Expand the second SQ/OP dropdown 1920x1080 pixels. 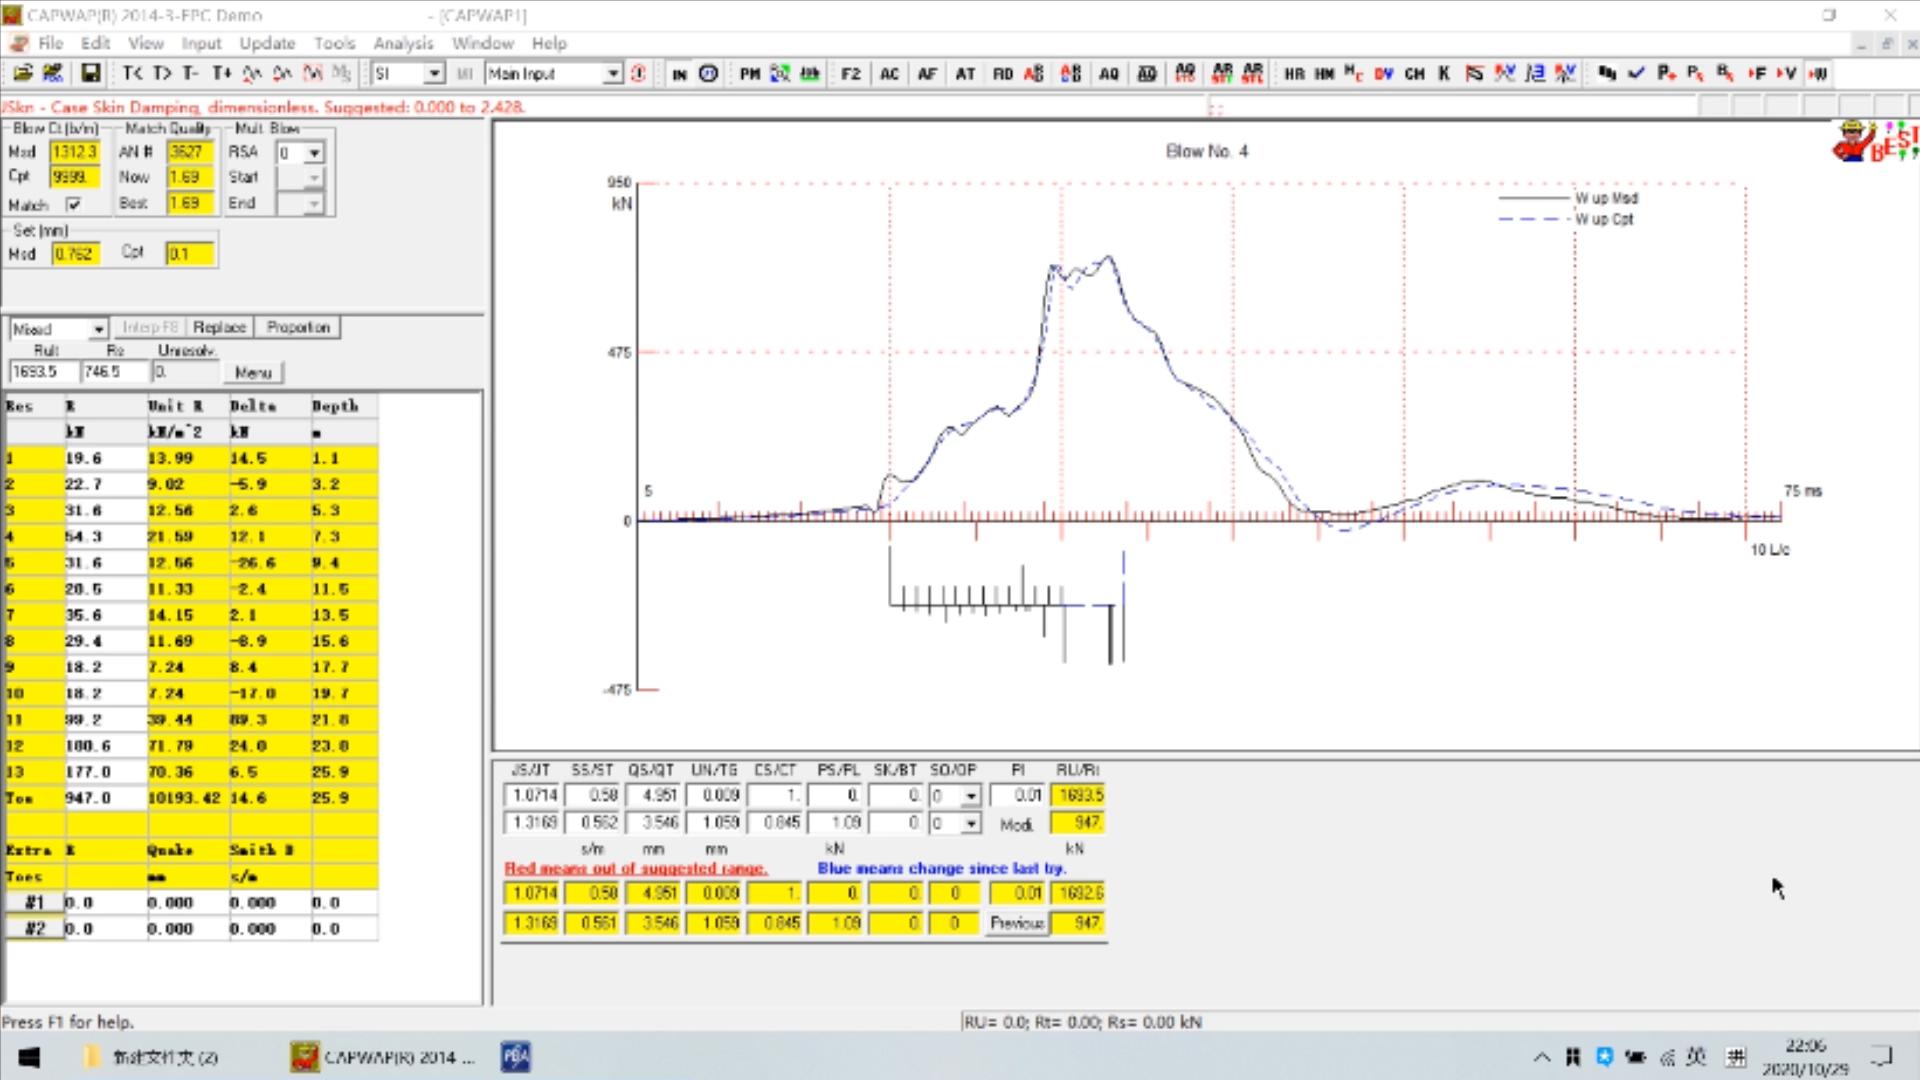tap(969, 823)
